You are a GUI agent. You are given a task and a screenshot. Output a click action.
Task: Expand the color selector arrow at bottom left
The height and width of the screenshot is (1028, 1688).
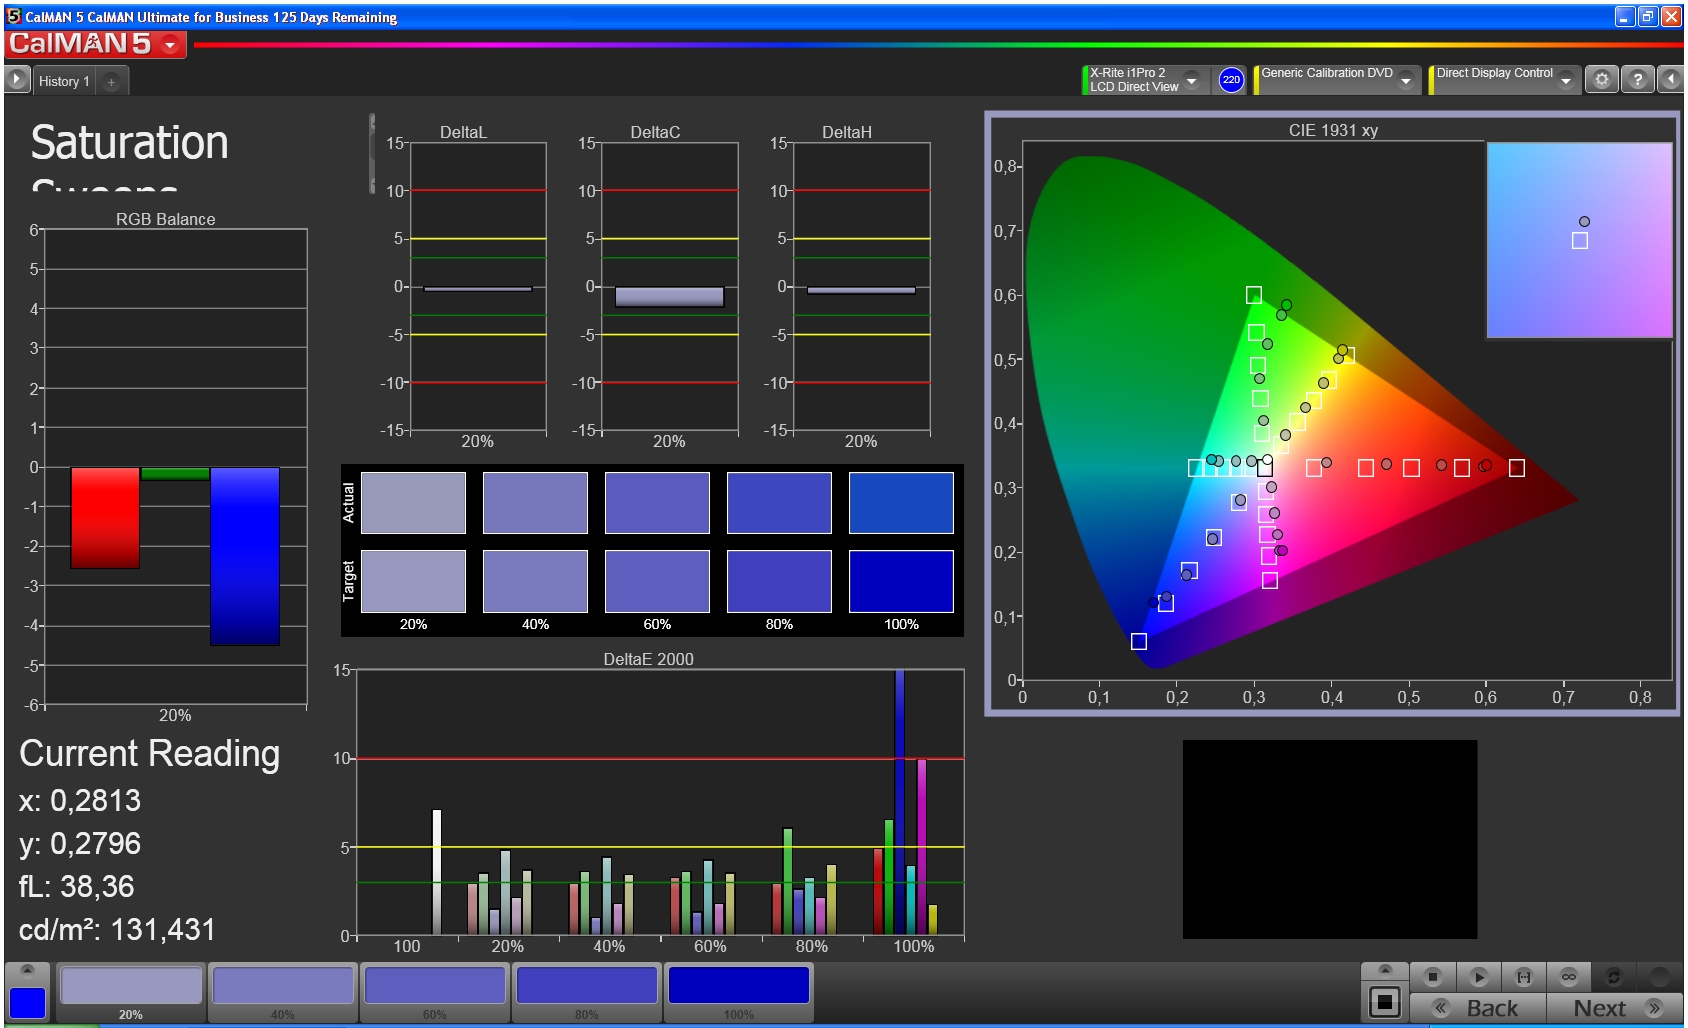(x=28, y=970)
